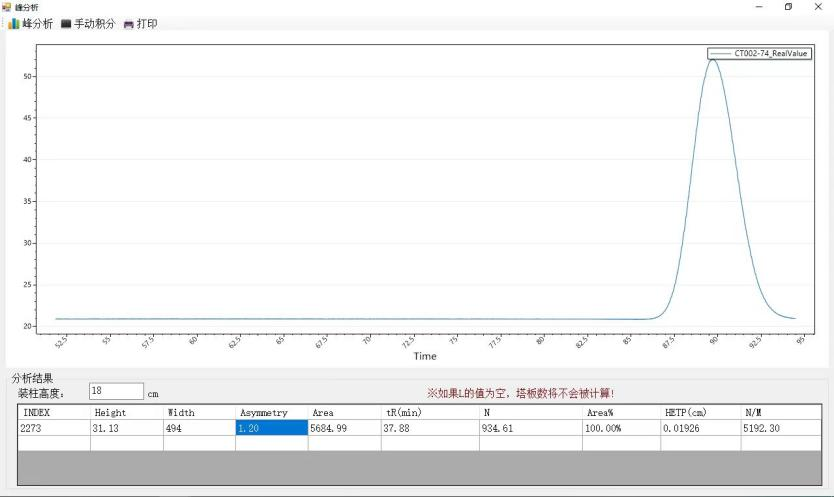The height and width of the screenshot is (497, 834).
Task: Click the empty second row of the results table
Action: 400,443
